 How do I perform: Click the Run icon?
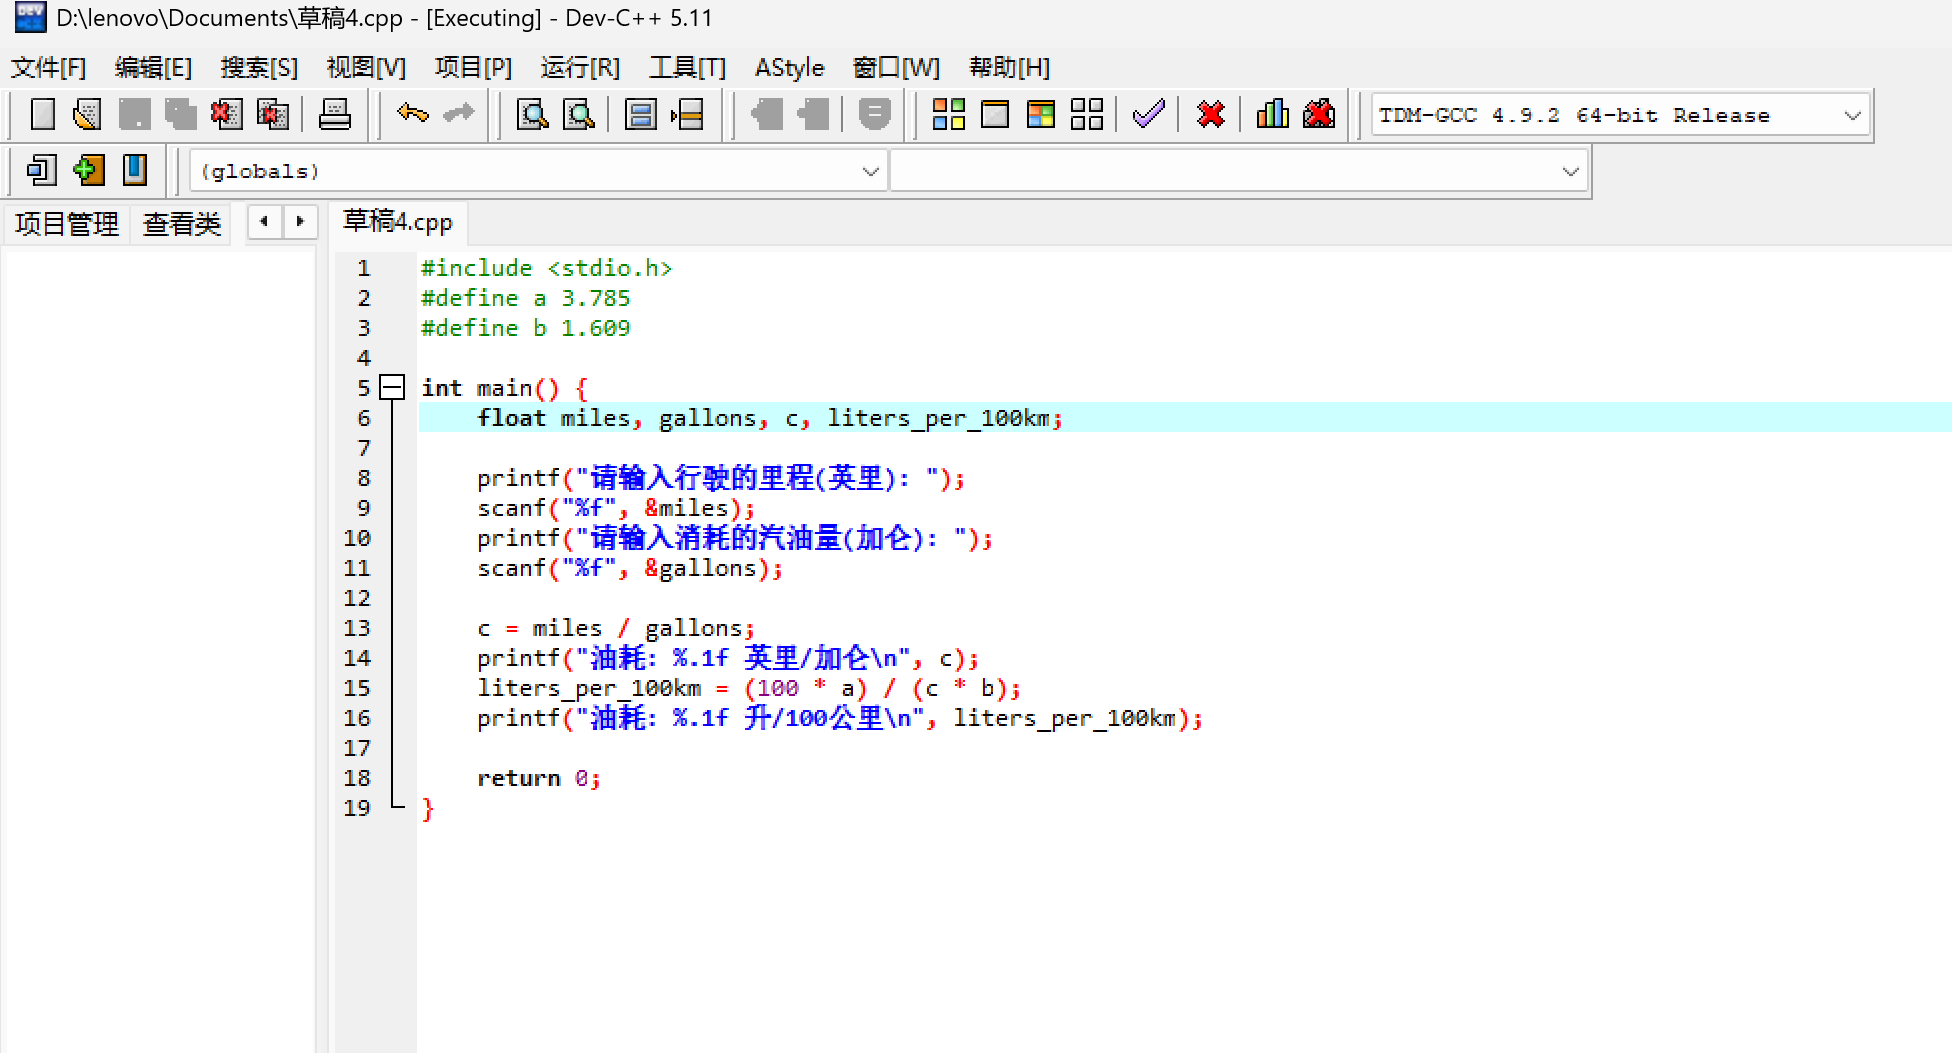[995, 114]
